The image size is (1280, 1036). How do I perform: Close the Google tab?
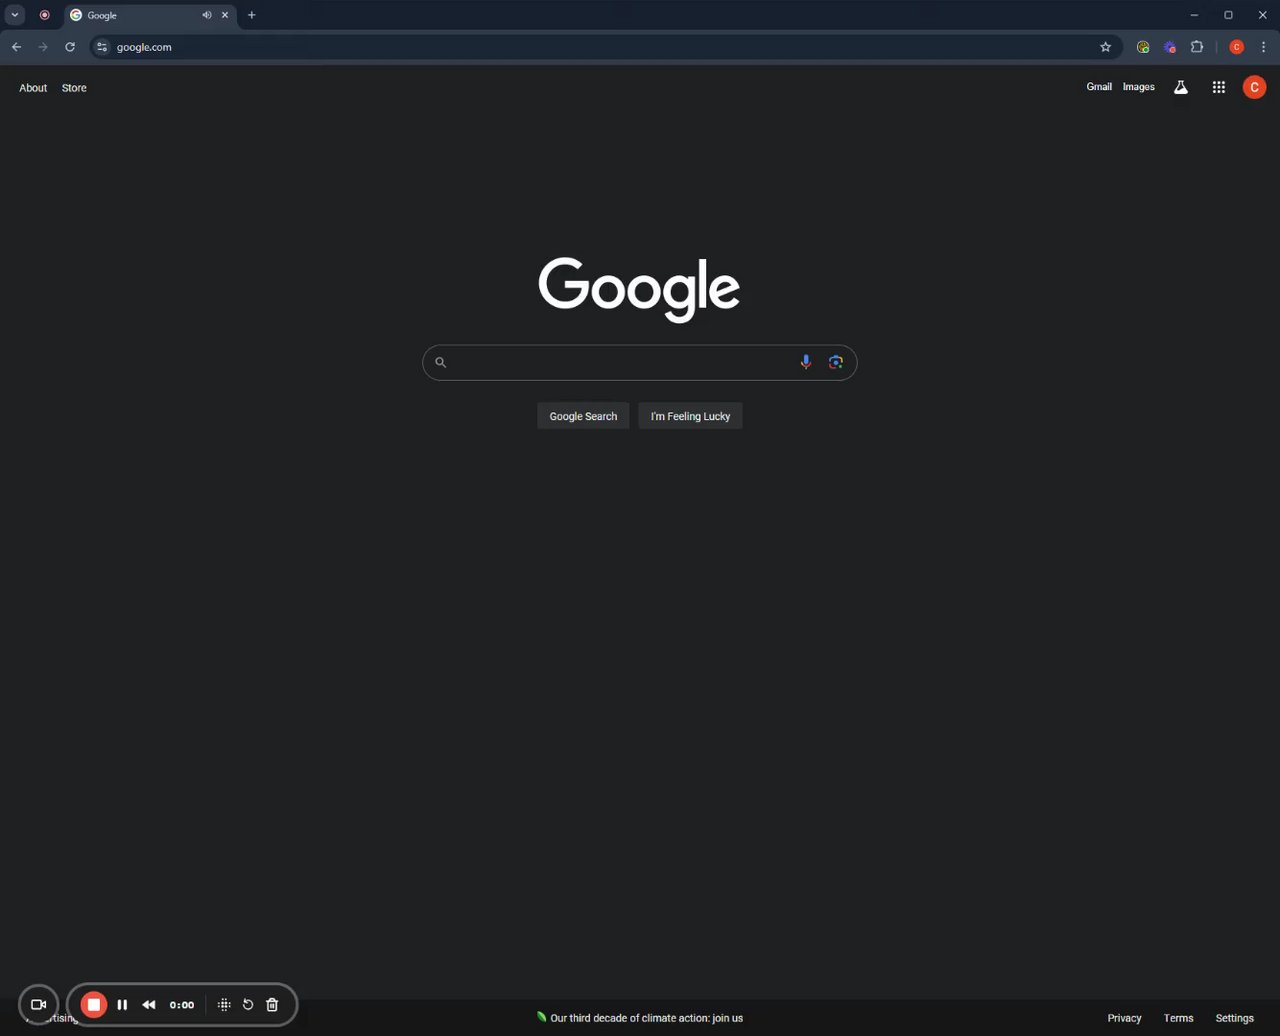click(225, 15)
